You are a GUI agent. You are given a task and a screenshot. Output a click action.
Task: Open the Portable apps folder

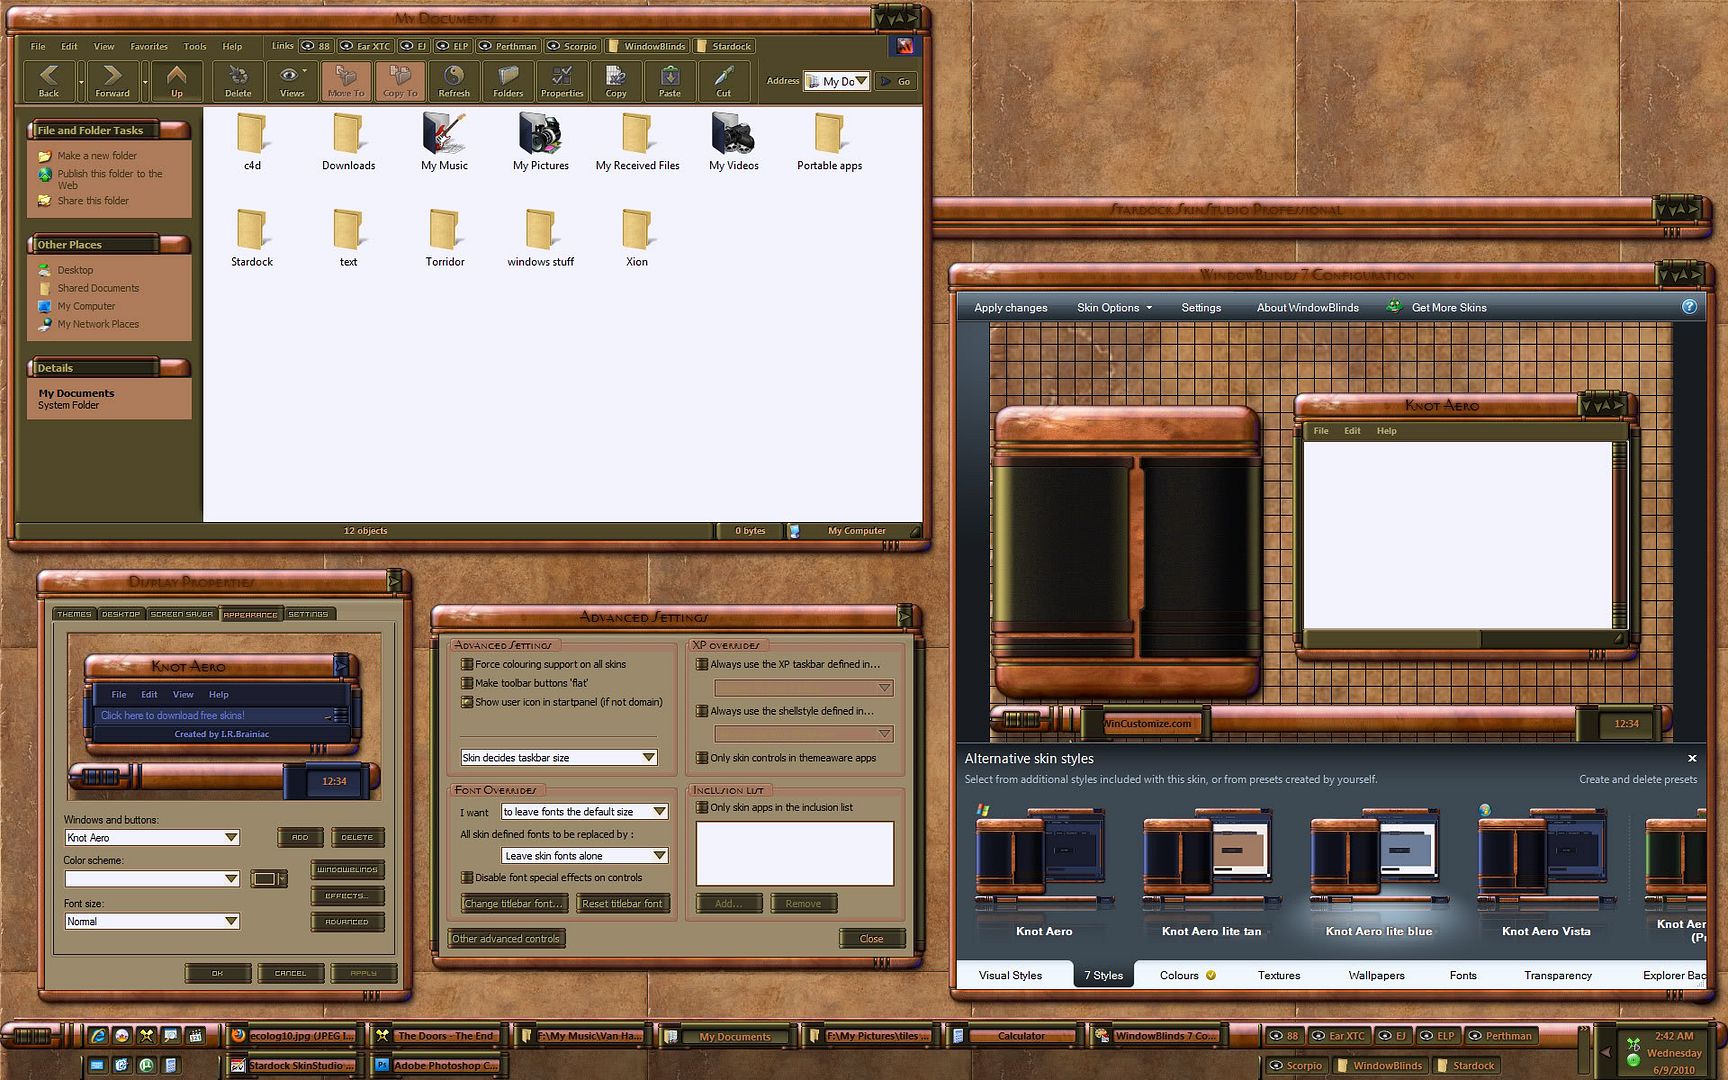coord(829,142)
